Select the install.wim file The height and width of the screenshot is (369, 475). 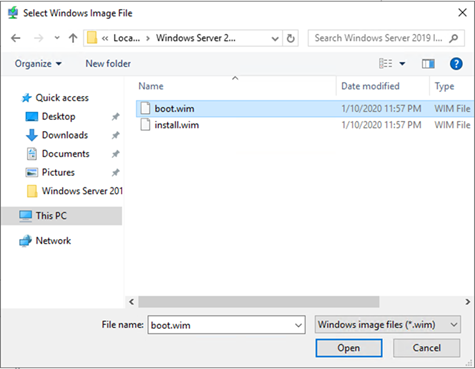[x=304, y=125]
